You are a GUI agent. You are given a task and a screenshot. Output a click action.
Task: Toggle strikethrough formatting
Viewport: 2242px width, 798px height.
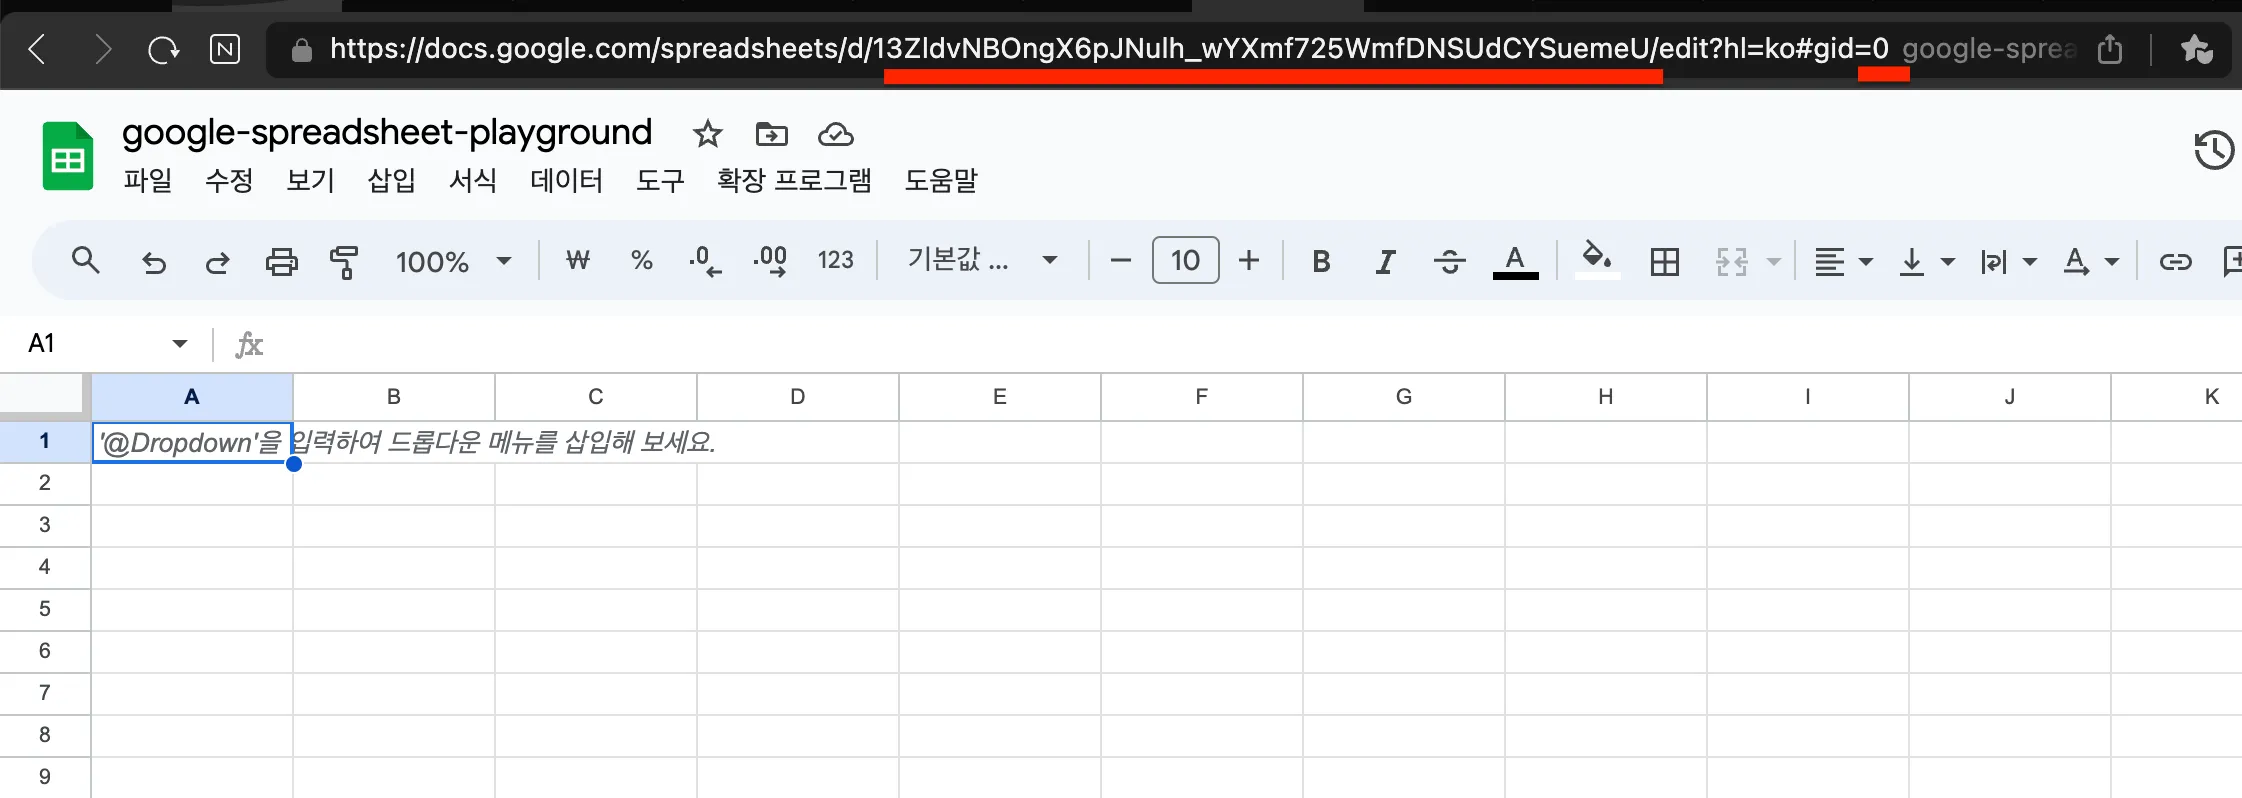(1449, 262)
